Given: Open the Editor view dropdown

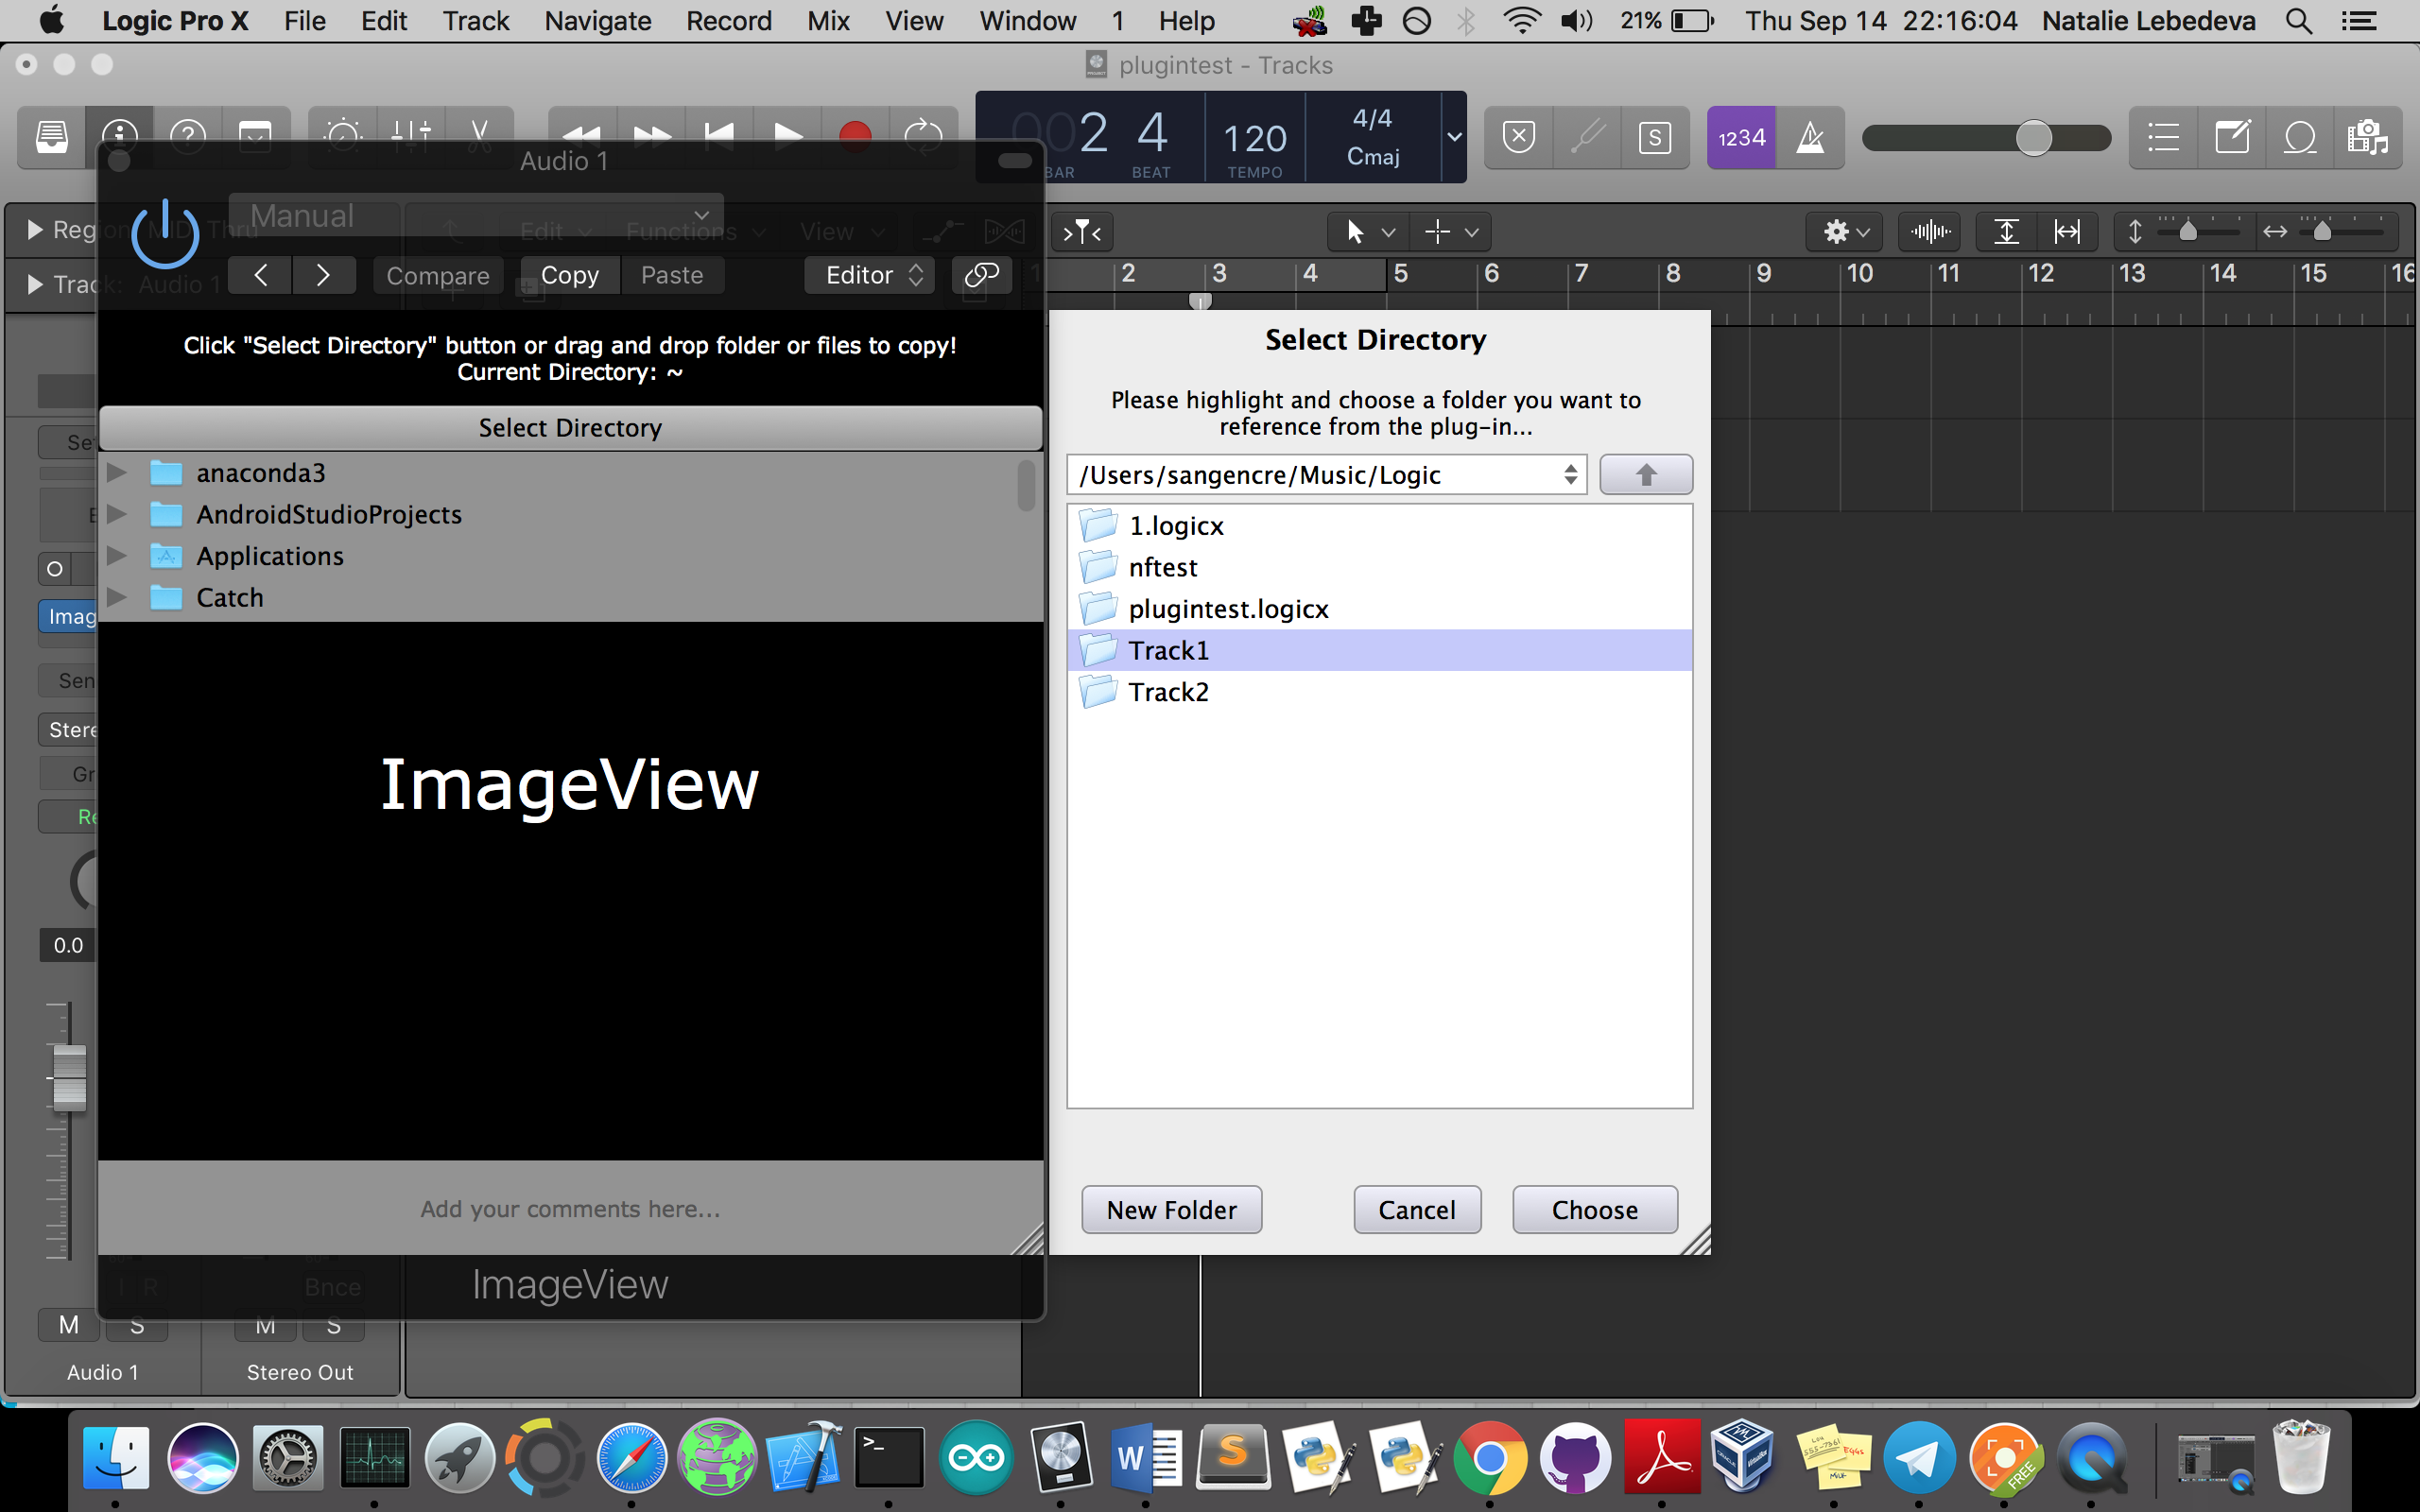Looking at the screenshot, I should tap(870, 275).
